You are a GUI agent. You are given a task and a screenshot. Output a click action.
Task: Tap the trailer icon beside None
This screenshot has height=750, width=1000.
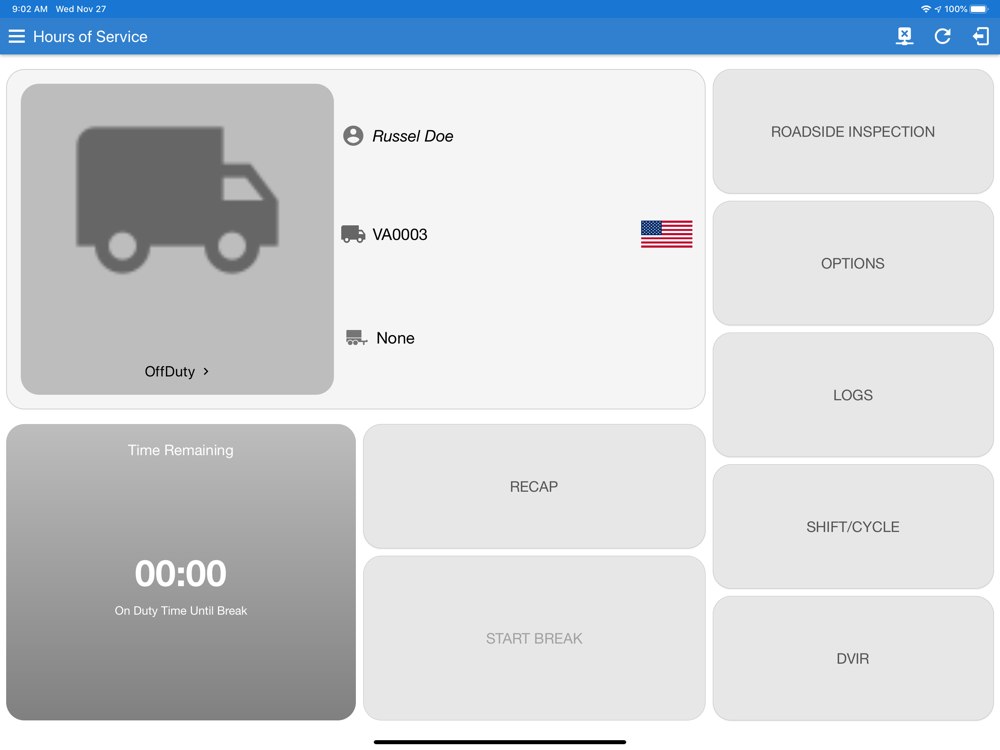coord(356,338)
